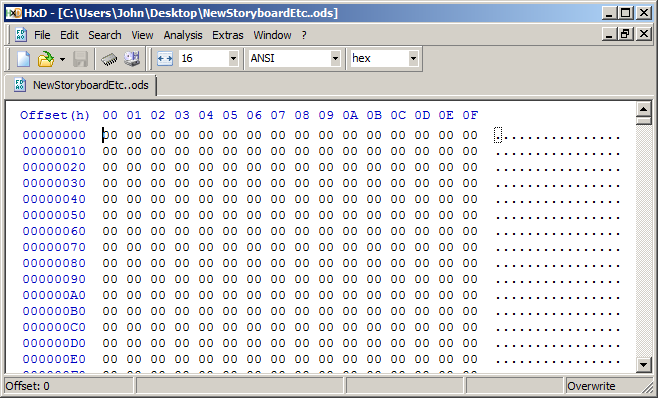Click the Open file folder icon
Screen dimensions: 658x398
[x=45, y=59]
